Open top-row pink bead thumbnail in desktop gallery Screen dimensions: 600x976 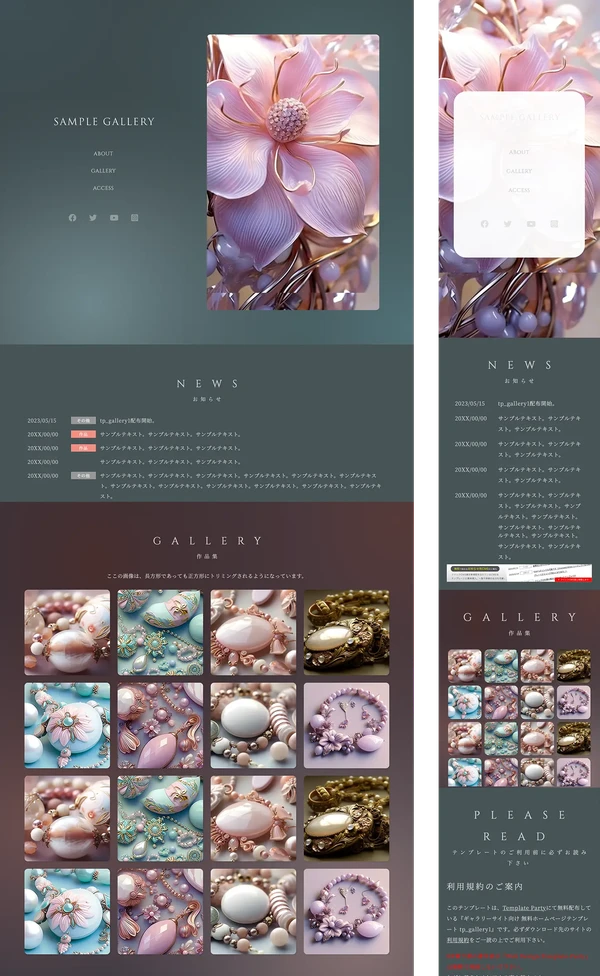(x=67, y=632)
